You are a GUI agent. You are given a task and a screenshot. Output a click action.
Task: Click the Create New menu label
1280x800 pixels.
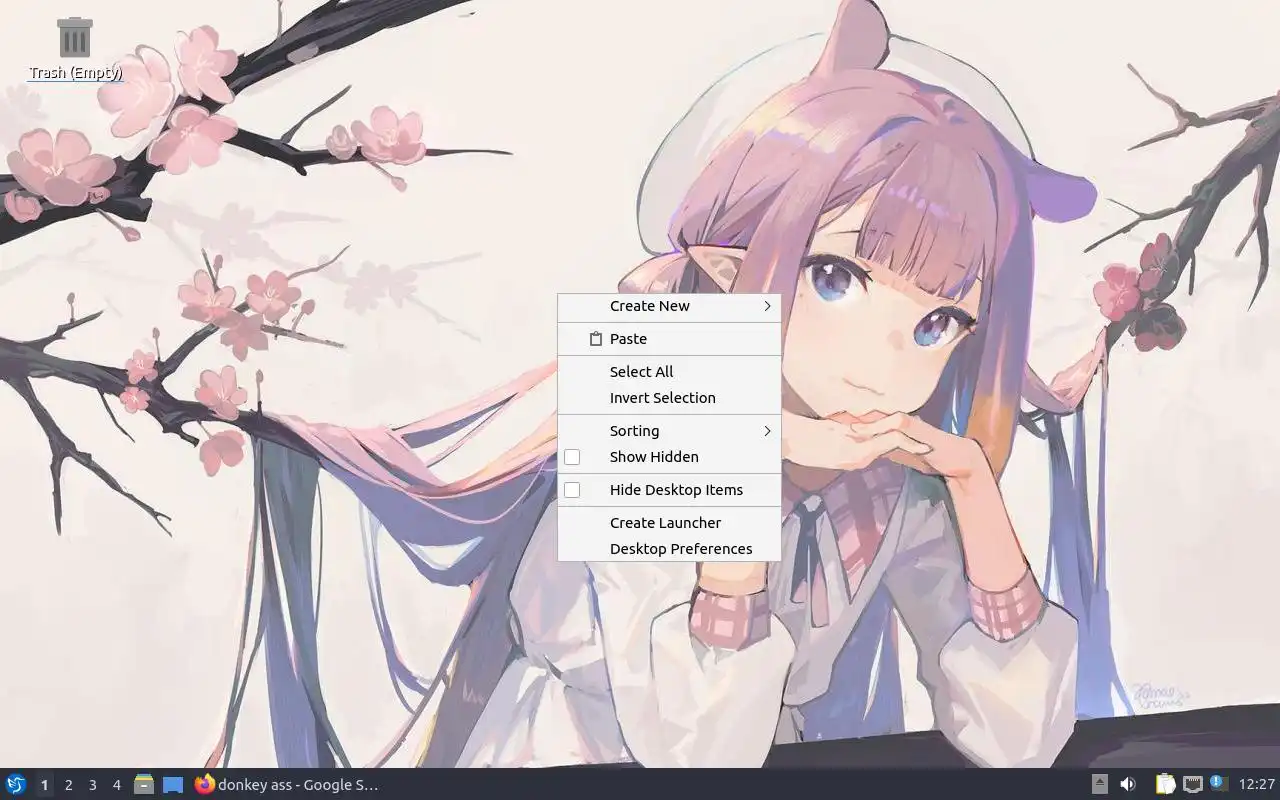tap(650, 306)
